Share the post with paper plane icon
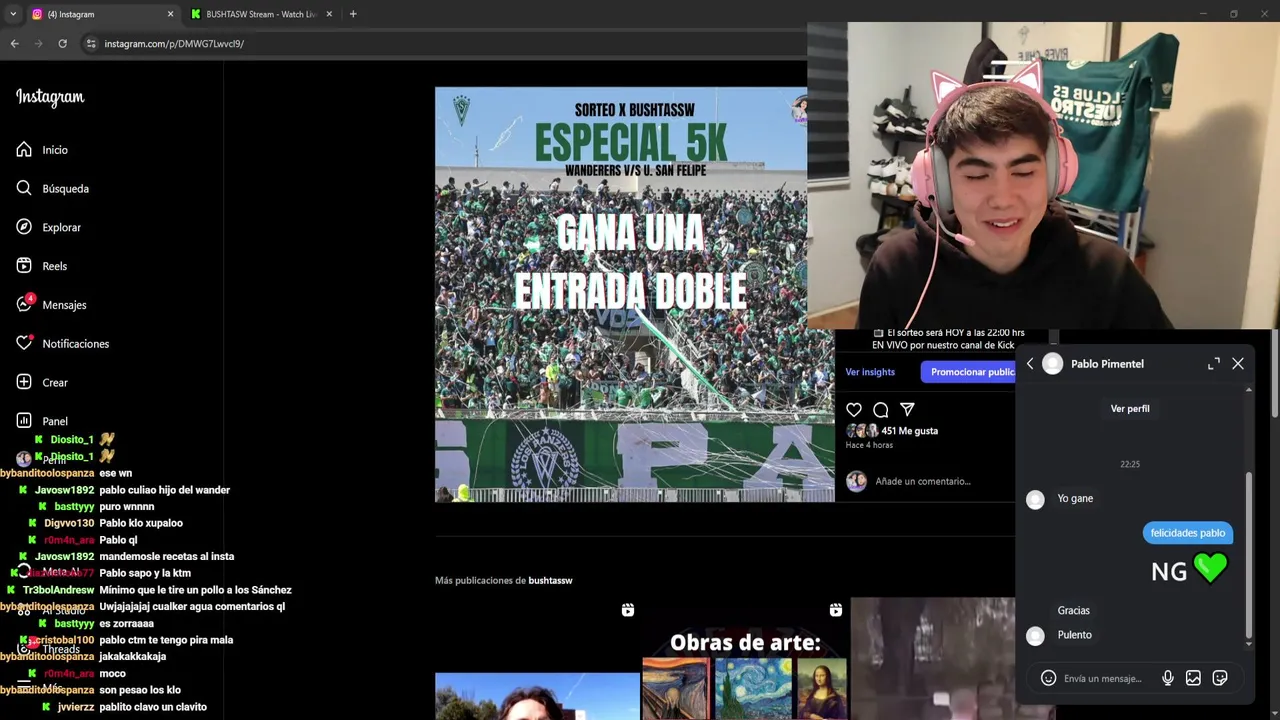The image size is (1280, 720). click(907, 410)
